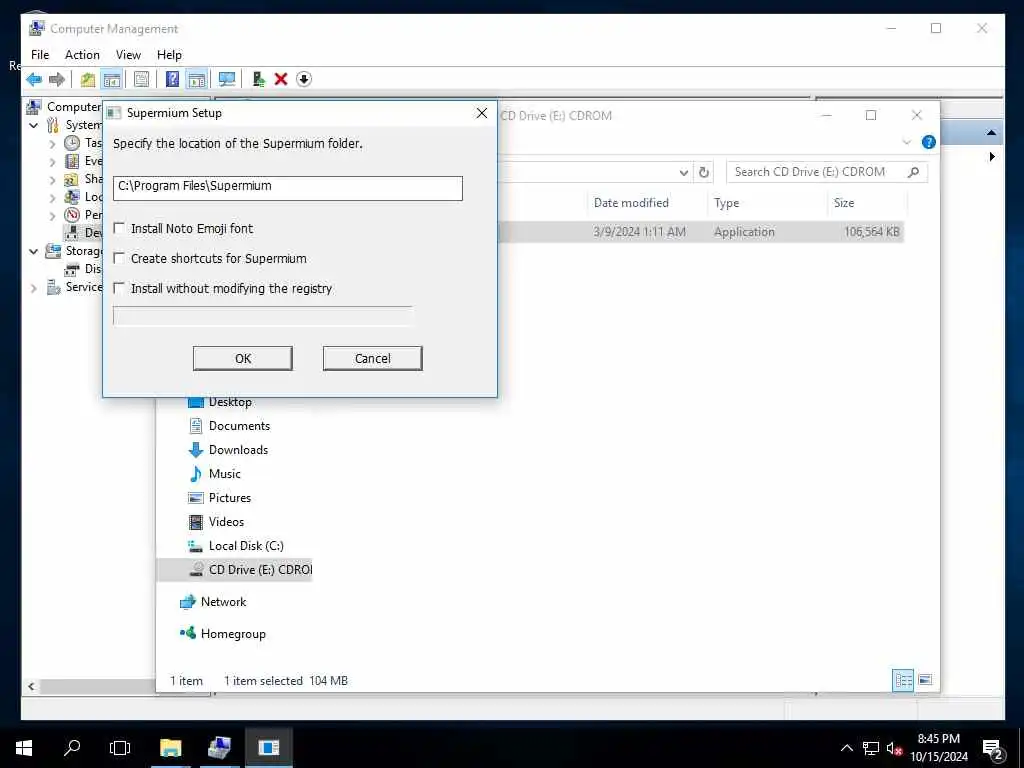Click the Refresh icon in Explorer address bar

[703, 172]
